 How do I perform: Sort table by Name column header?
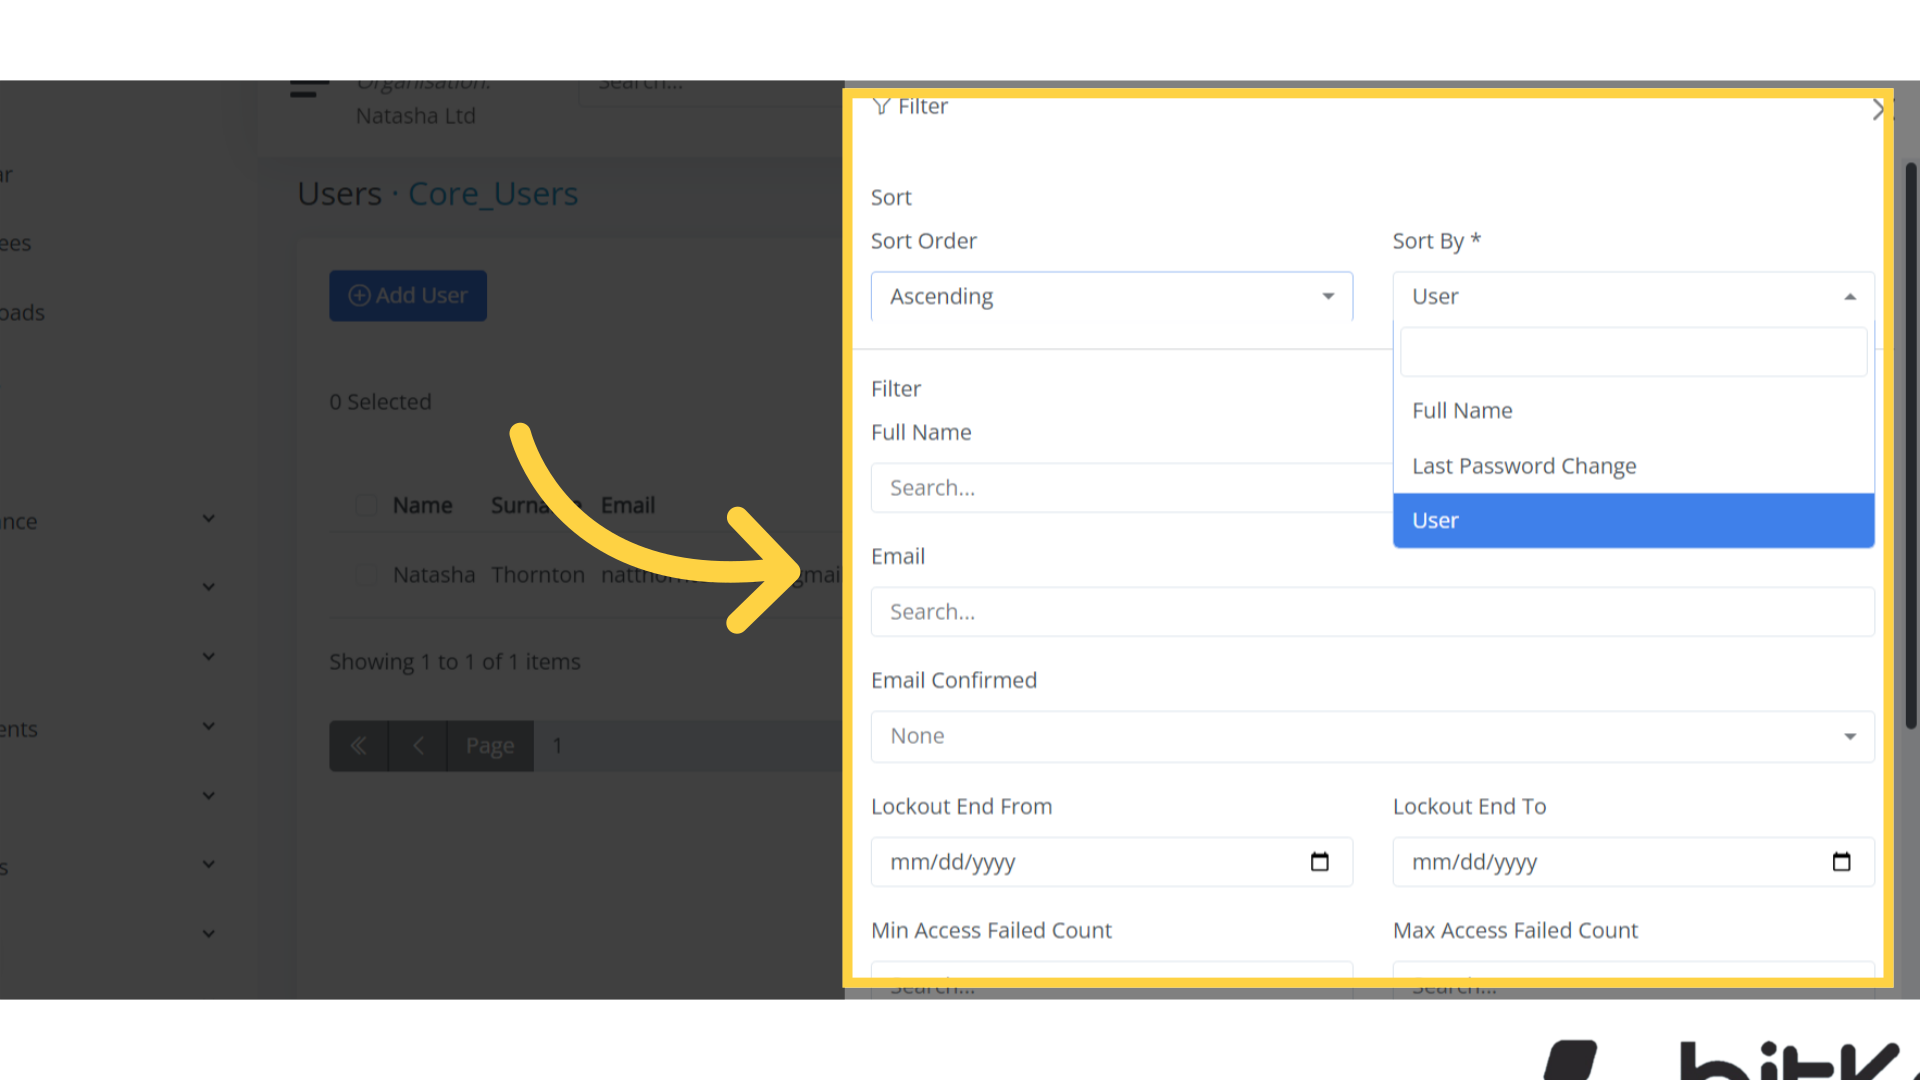[x=422, y=506]
